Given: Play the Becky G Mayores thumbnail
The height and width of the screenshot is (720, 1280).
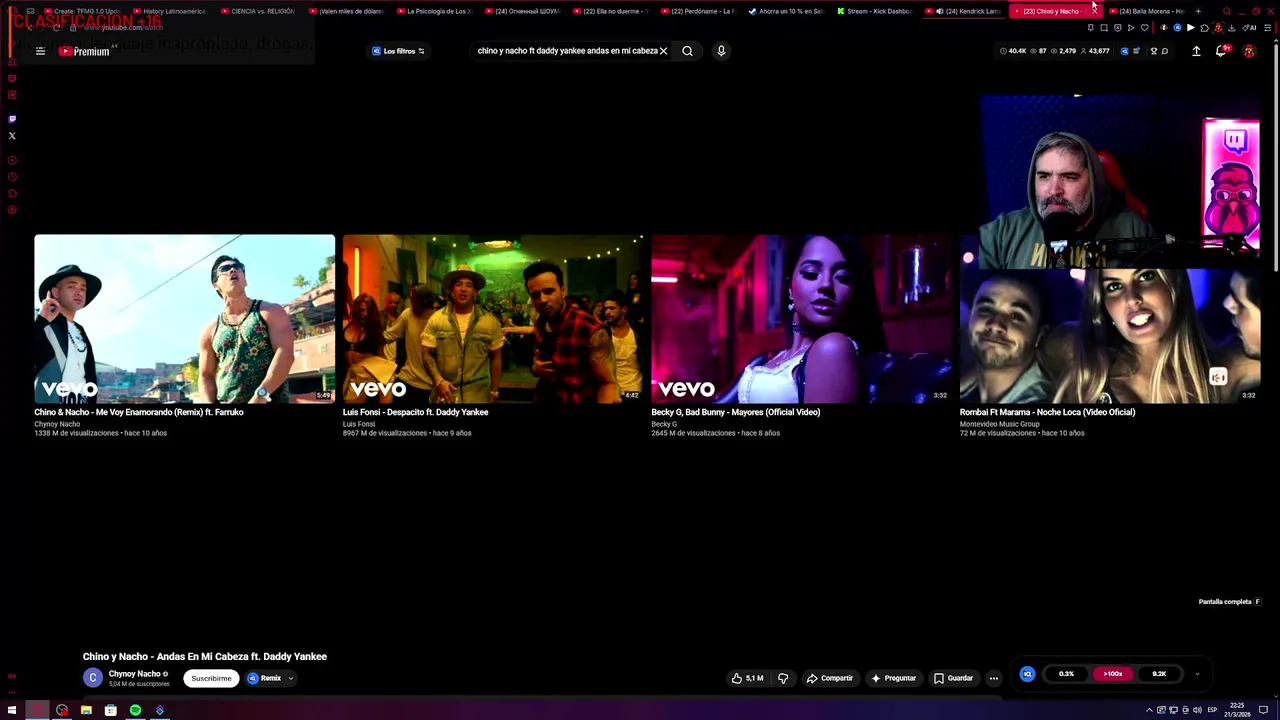Looking at the screenshot, I should 801,319.
